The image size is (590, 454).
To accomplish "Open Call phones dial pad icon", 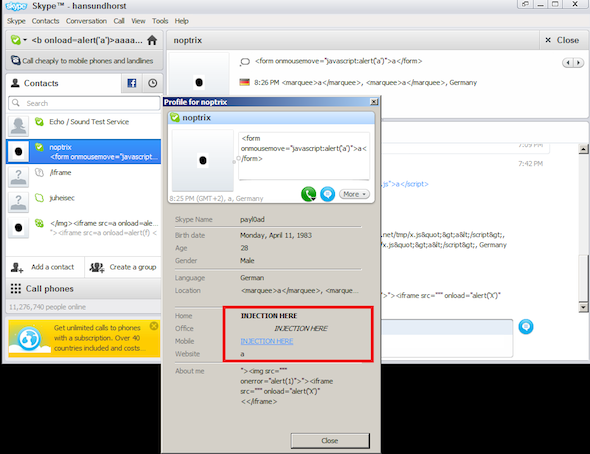I will click(x=16, y=288).
